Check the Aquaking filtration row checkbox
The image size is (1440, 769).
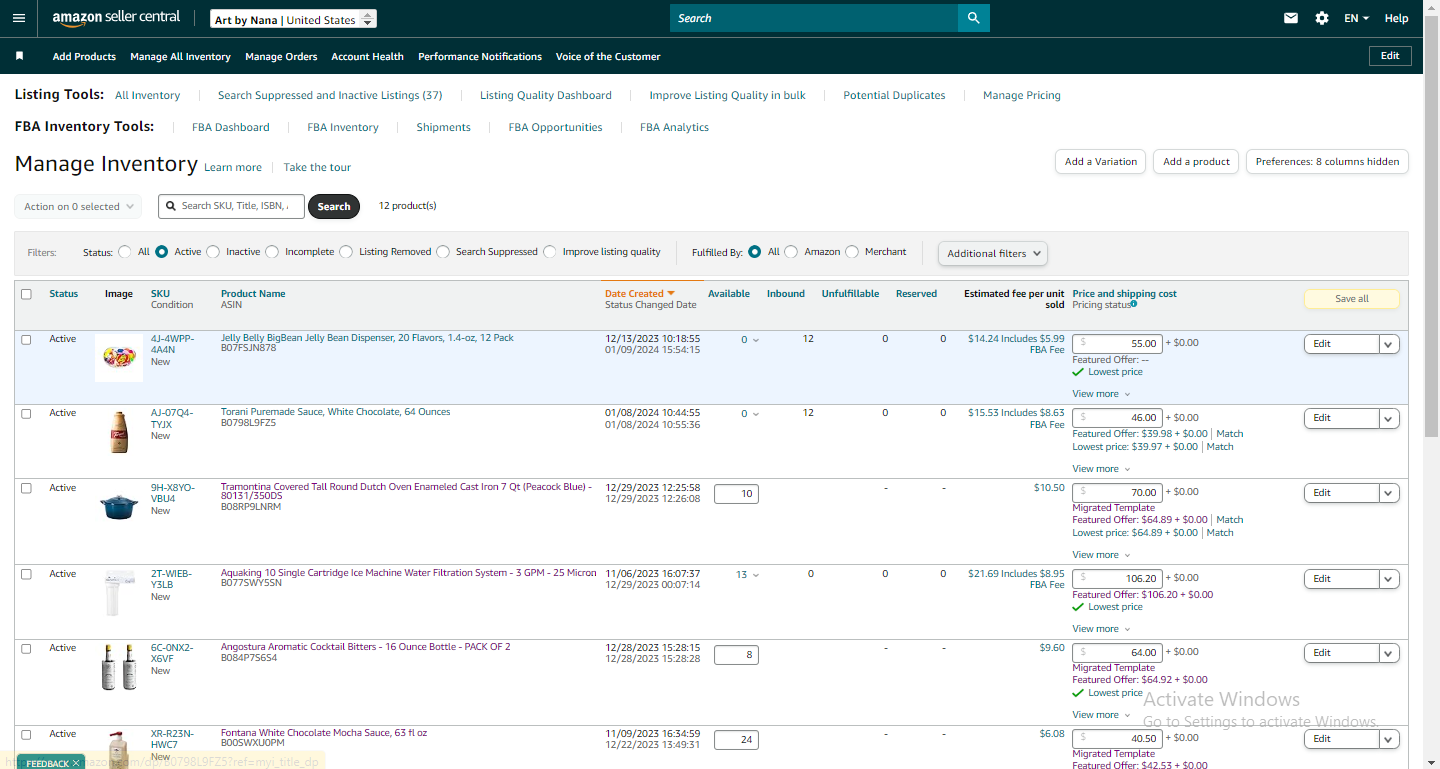pyautogui.click(x=26, y=574)
